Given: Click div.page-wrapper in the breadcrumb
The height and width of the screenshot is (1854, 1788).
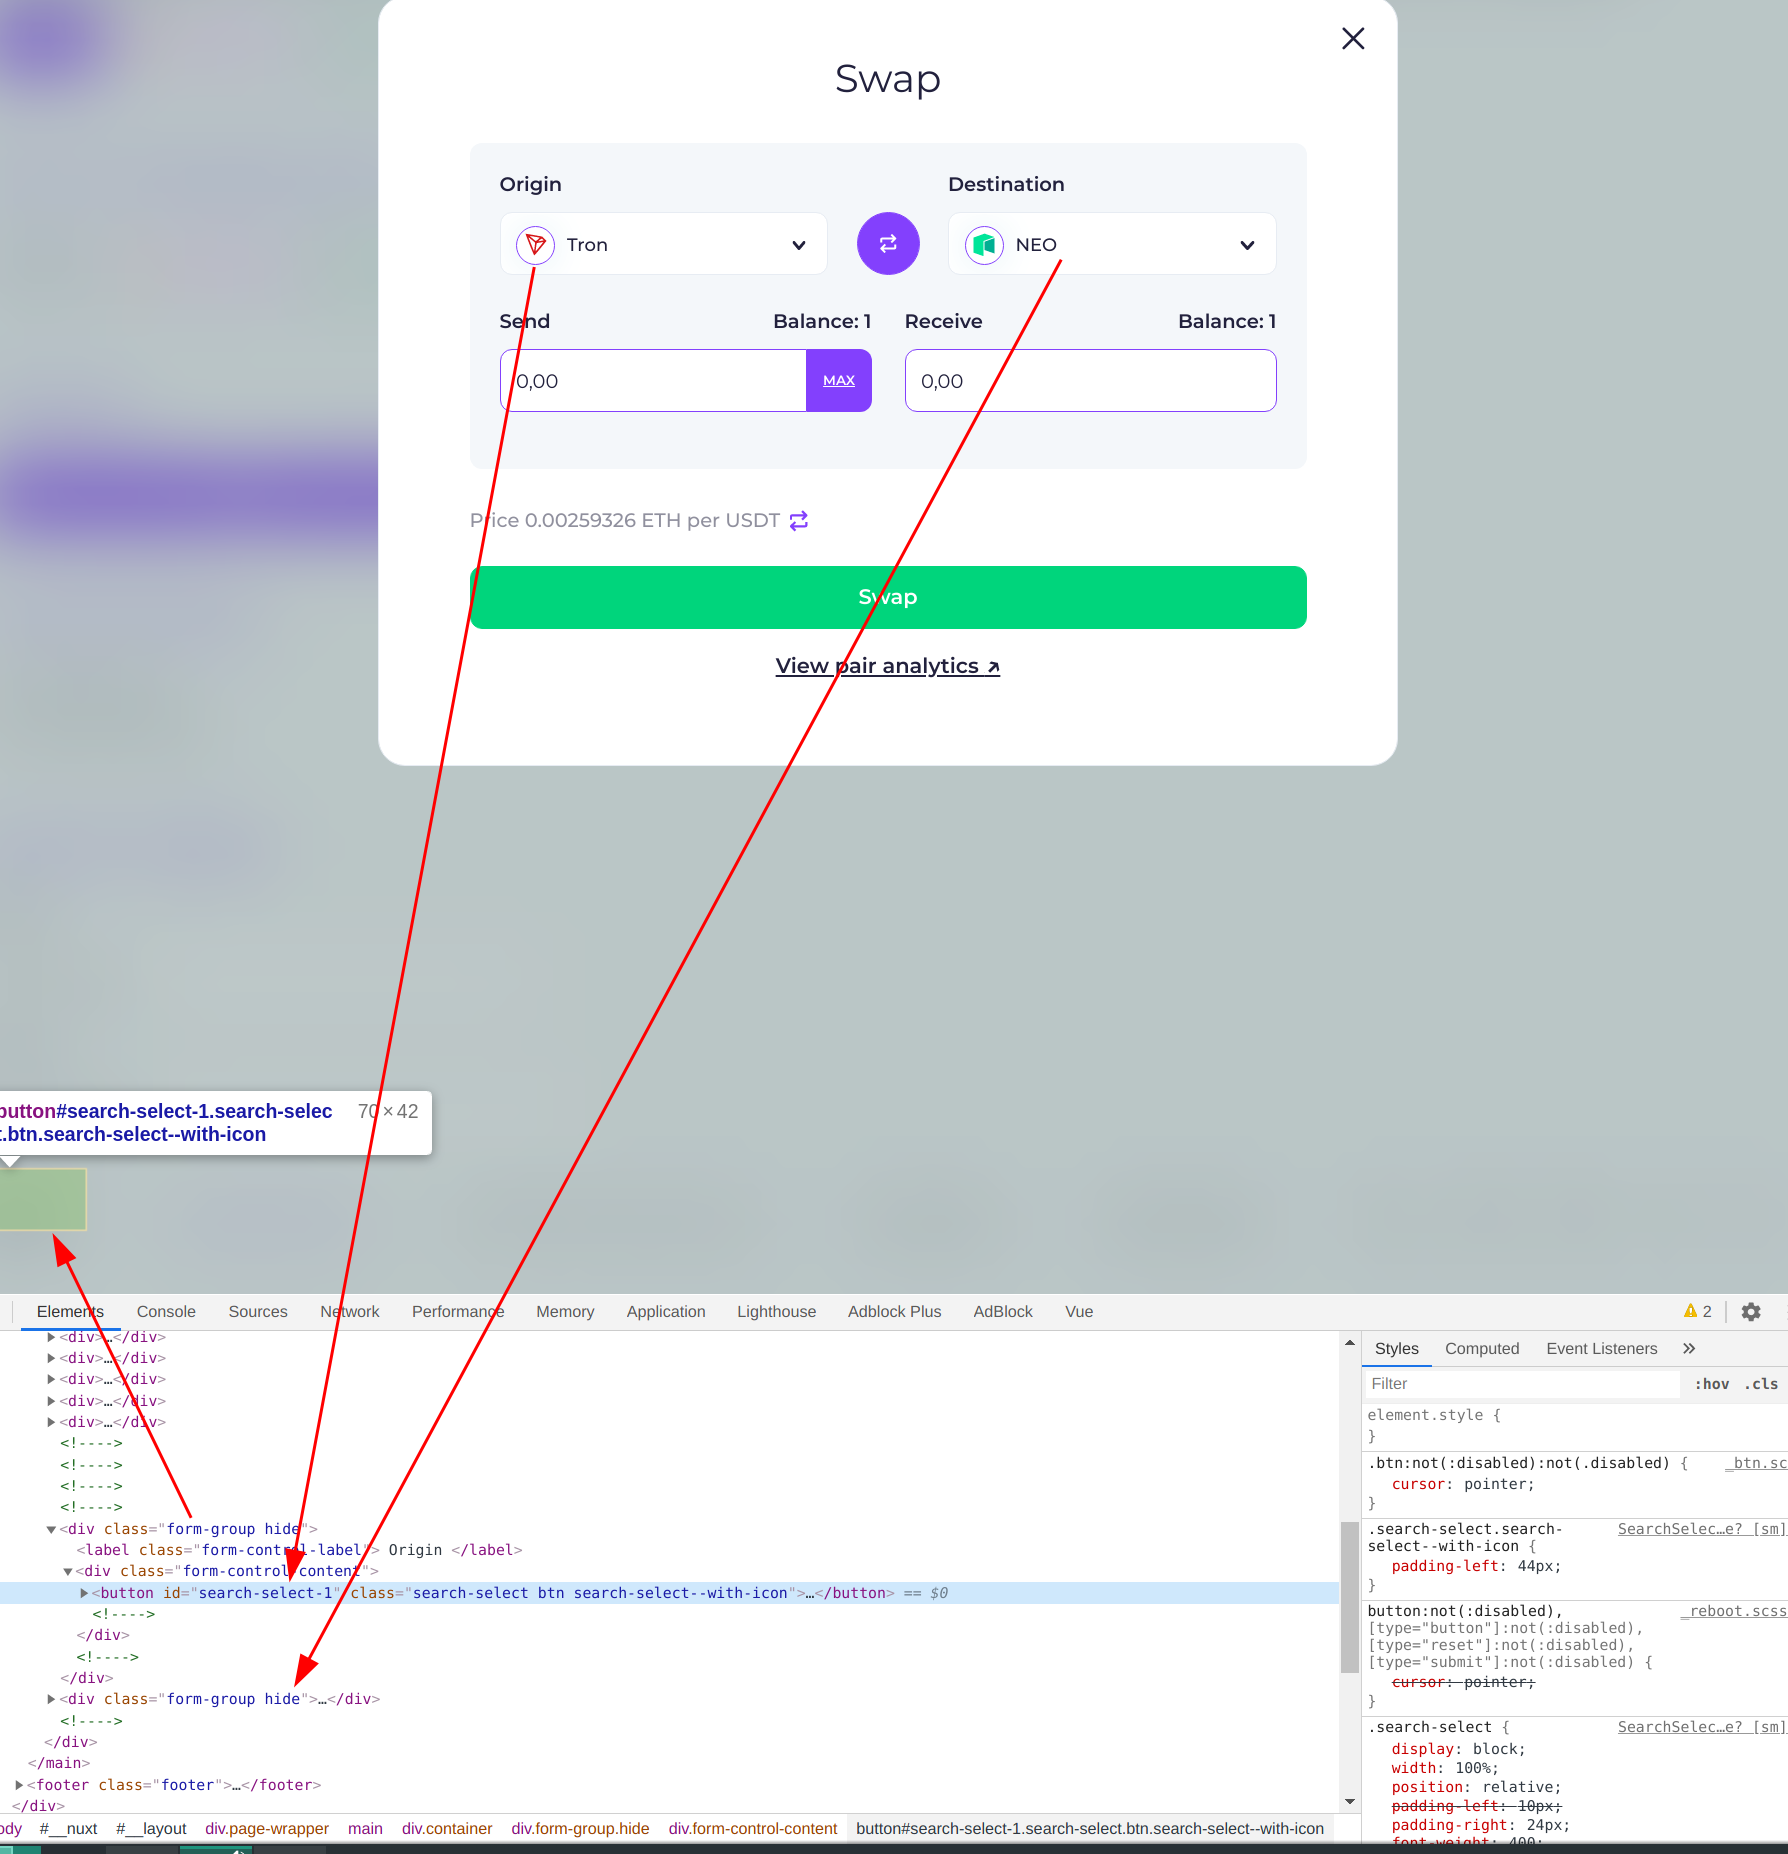Looking at the screenshot, I should (x=267, y=1828).
